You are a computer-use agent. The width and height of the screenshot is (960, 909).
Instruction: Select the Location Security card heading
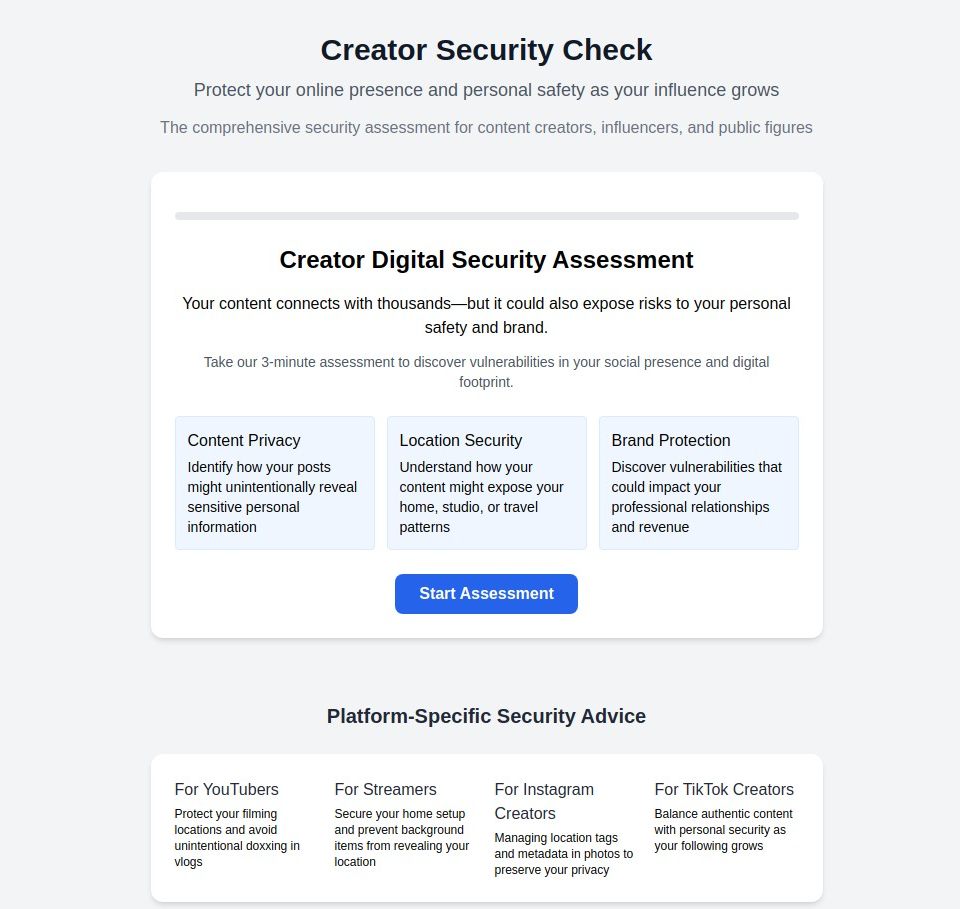(461, 440)
